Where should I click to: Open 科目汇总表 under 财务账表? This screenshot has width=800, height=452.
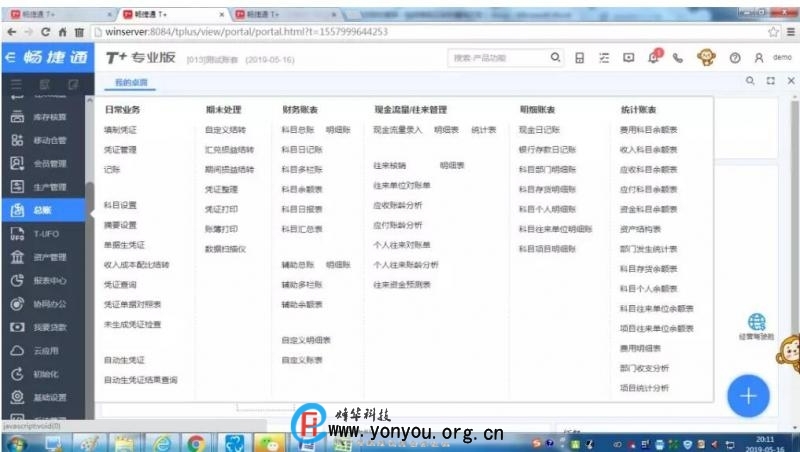click(x=302, y=229)
